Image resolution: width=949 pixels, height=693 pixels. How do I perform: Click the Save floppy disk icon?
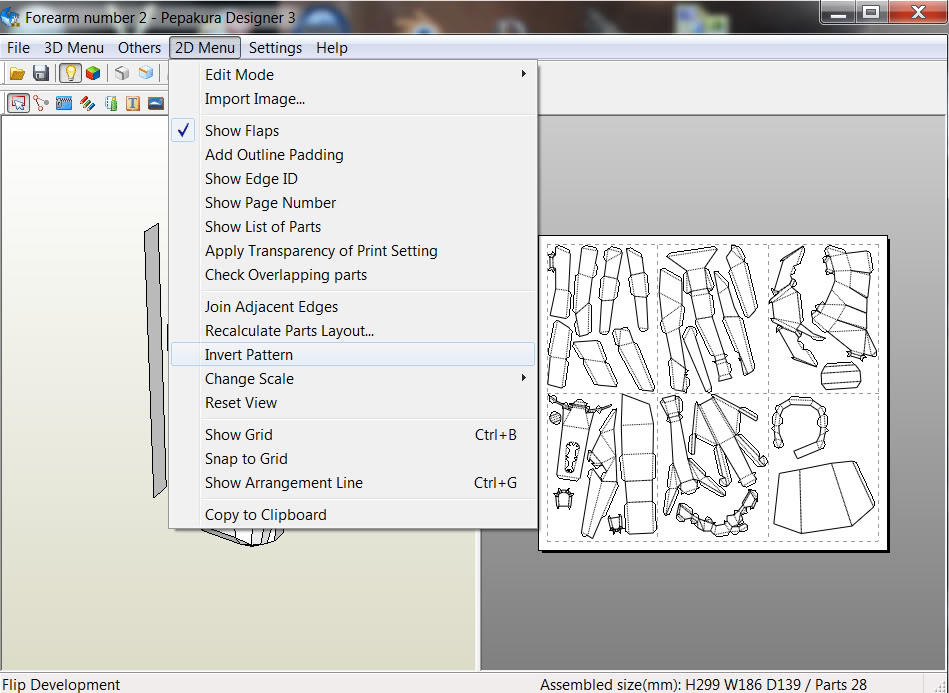[x=41, y=73]
